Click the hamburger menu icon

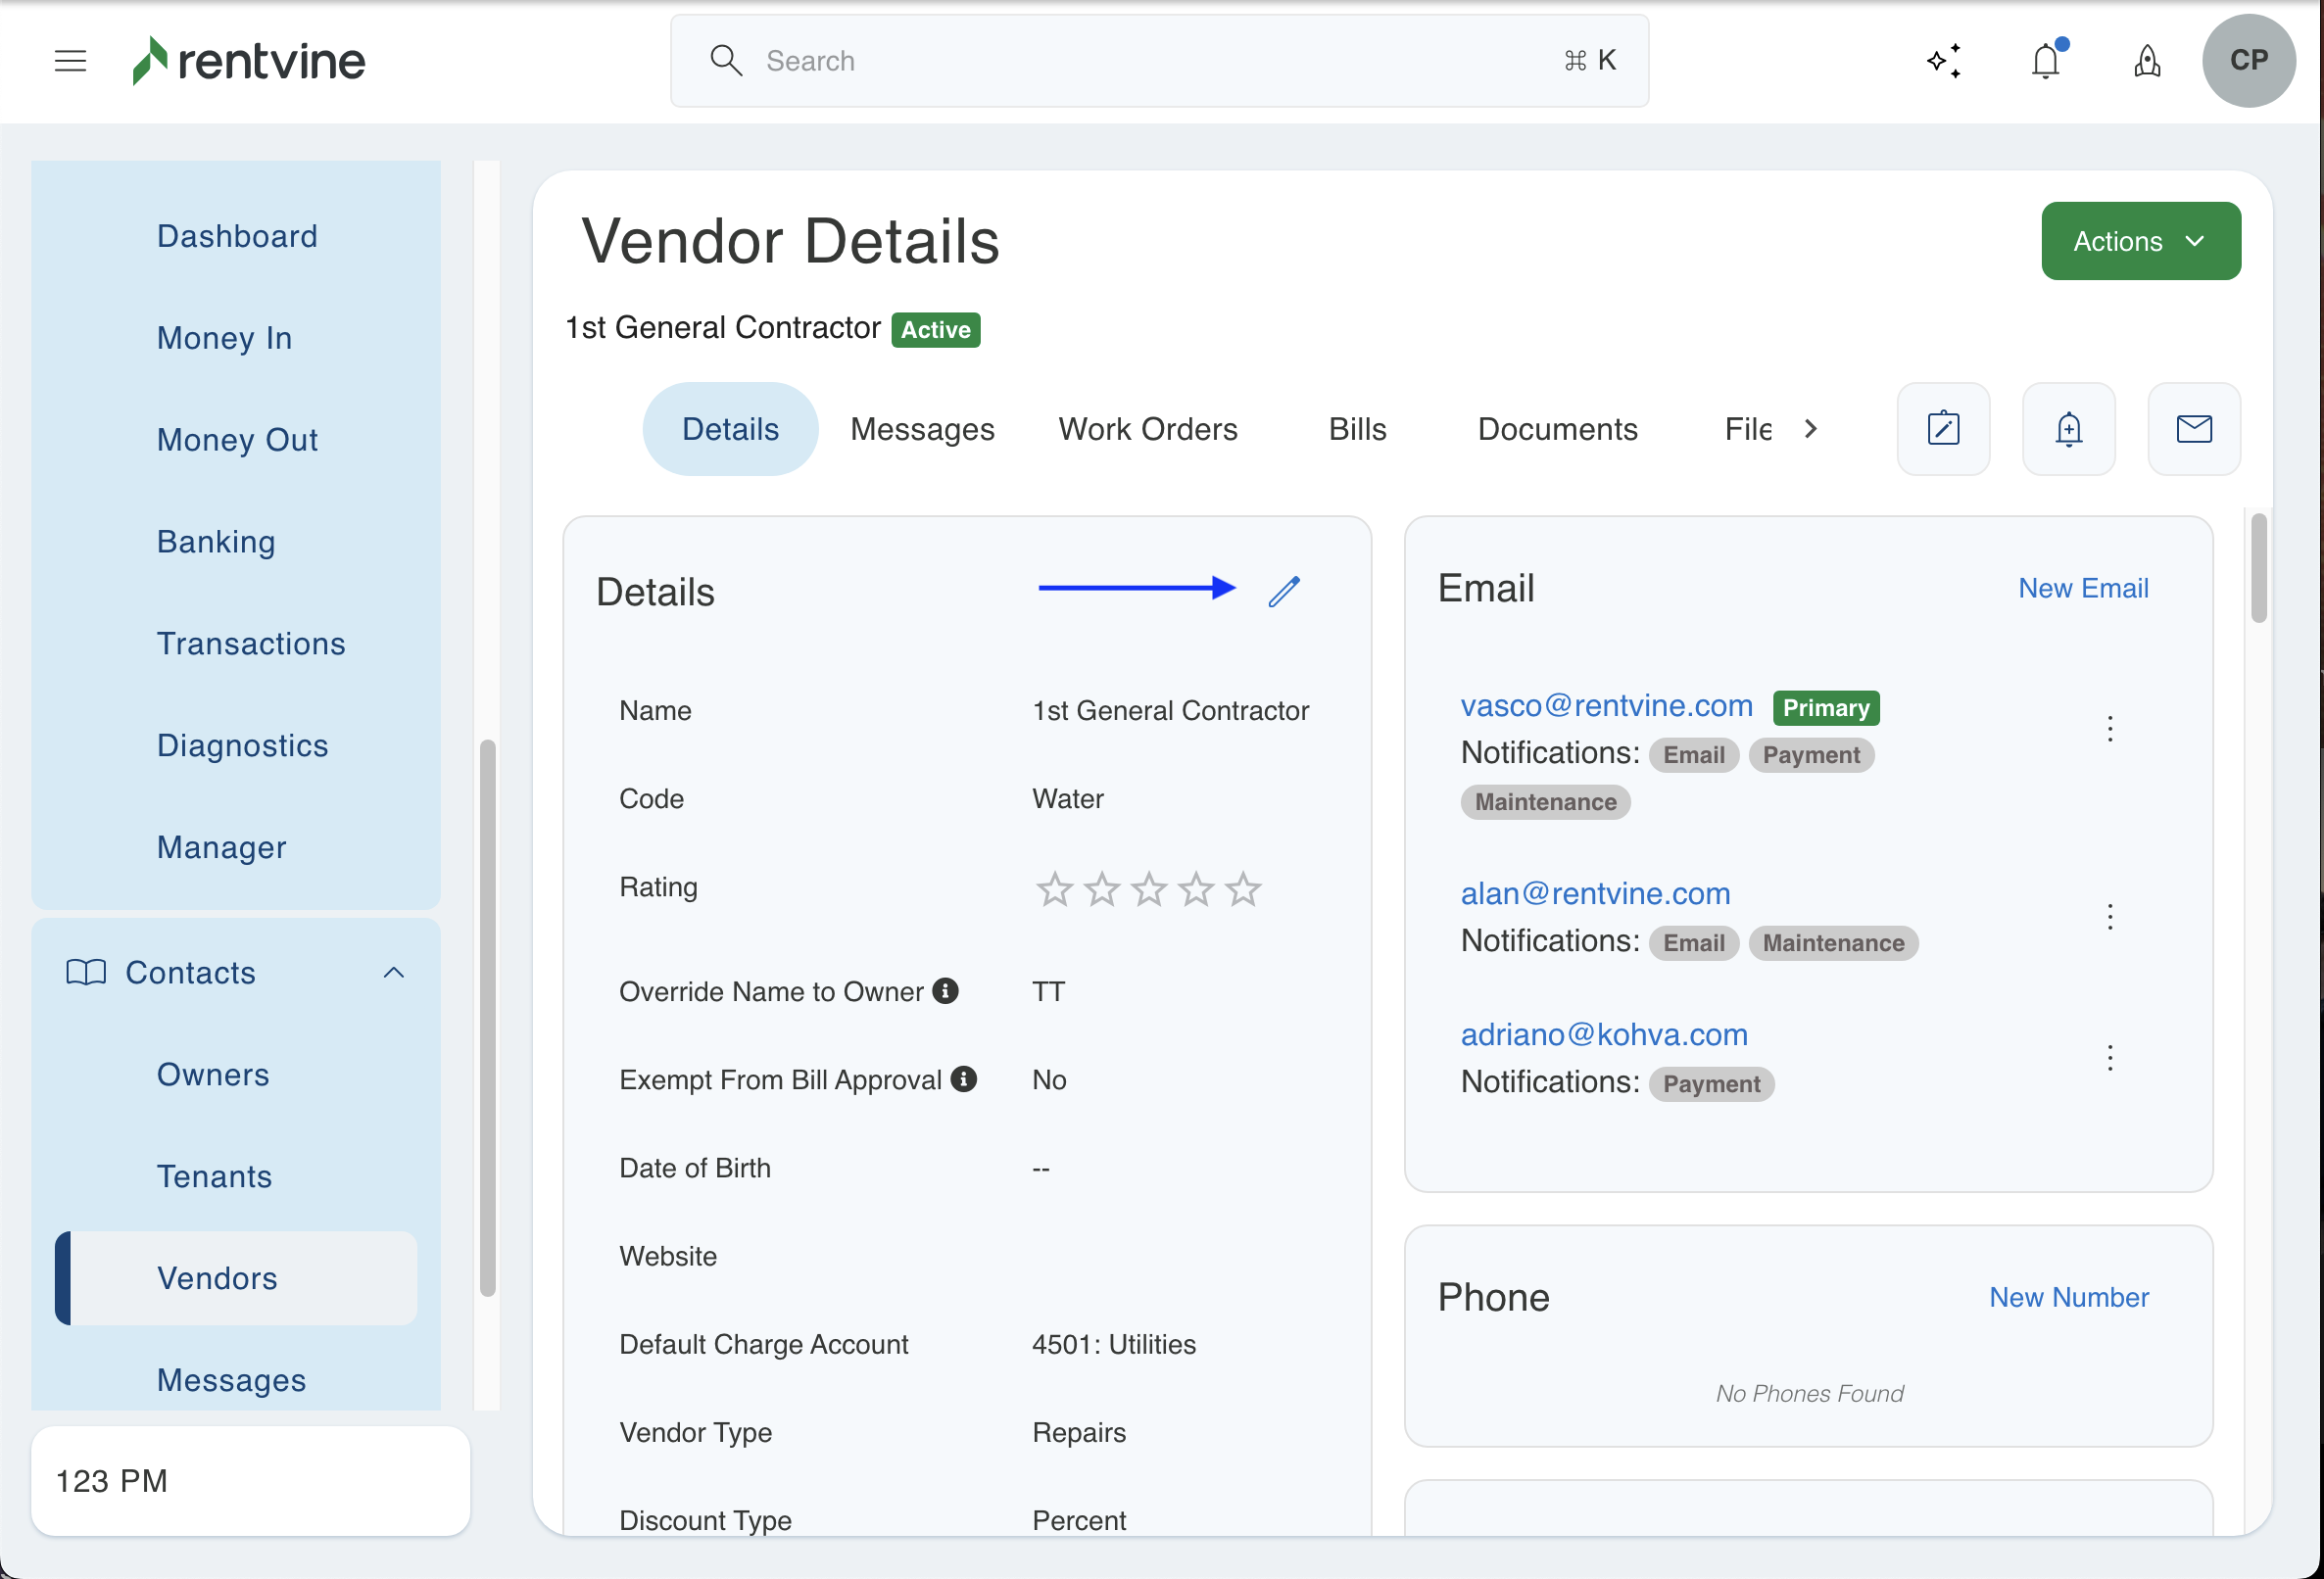click(70, 61)
